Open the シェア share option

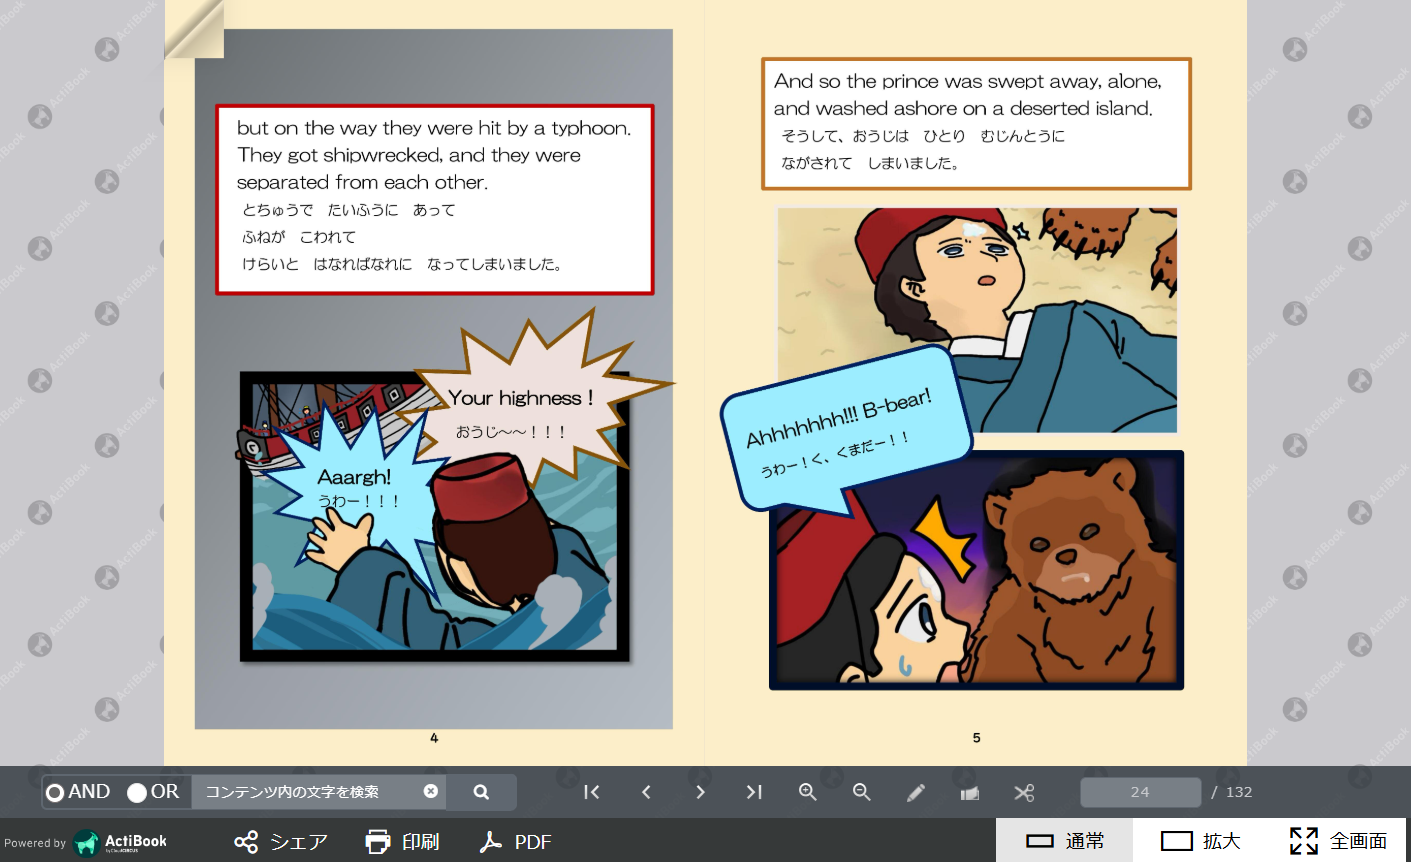pos(281,842)
